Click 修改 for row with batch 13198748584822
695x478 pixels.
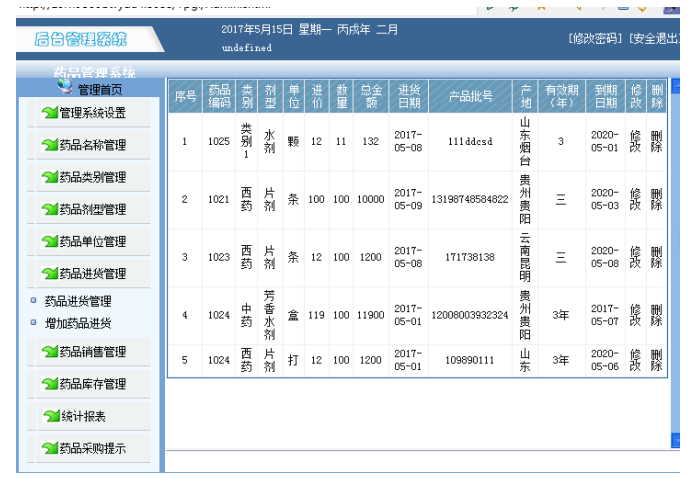pos(635,199)
